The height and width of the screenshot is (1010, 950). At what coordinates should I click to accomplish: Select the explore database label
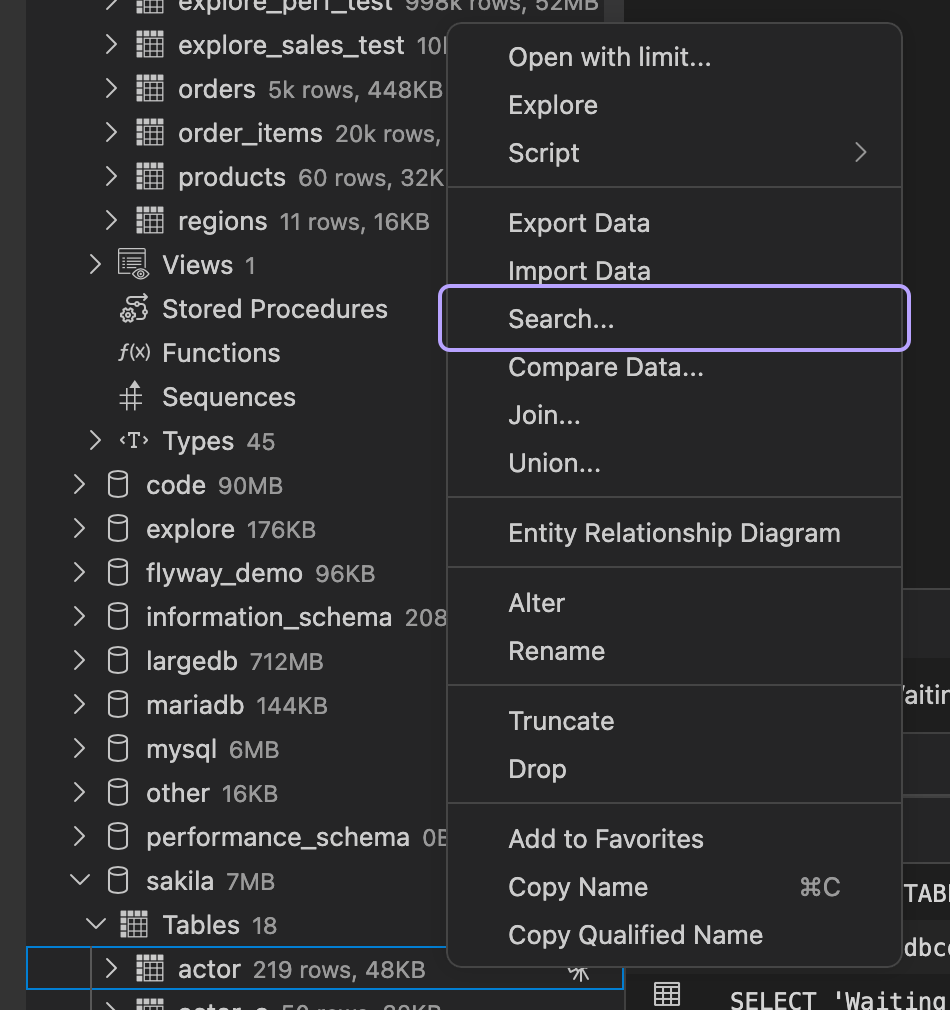tap(190, 529)
